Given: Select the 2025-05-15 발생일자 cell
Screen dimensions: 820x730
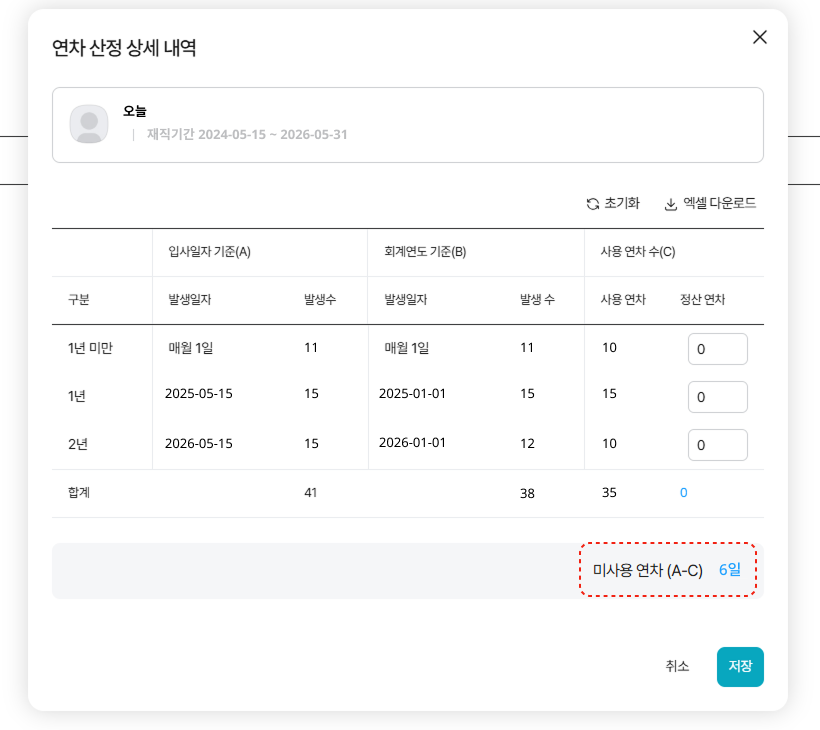Looking at the screenshot, I should pyautogui.click(x=199, y=394).
